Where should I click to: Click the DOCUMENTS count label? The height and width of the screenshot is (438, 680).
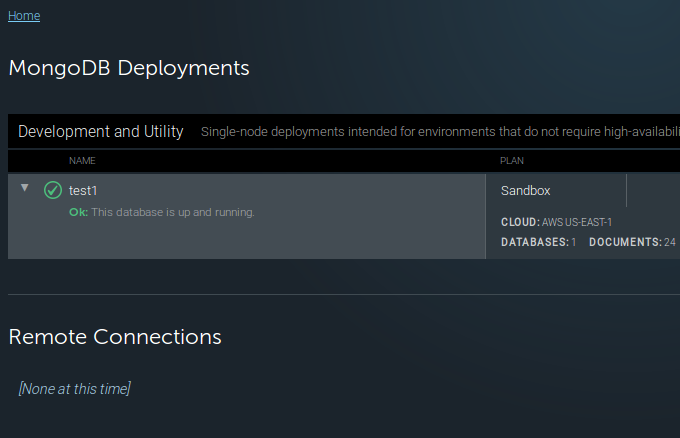point(625,242)
